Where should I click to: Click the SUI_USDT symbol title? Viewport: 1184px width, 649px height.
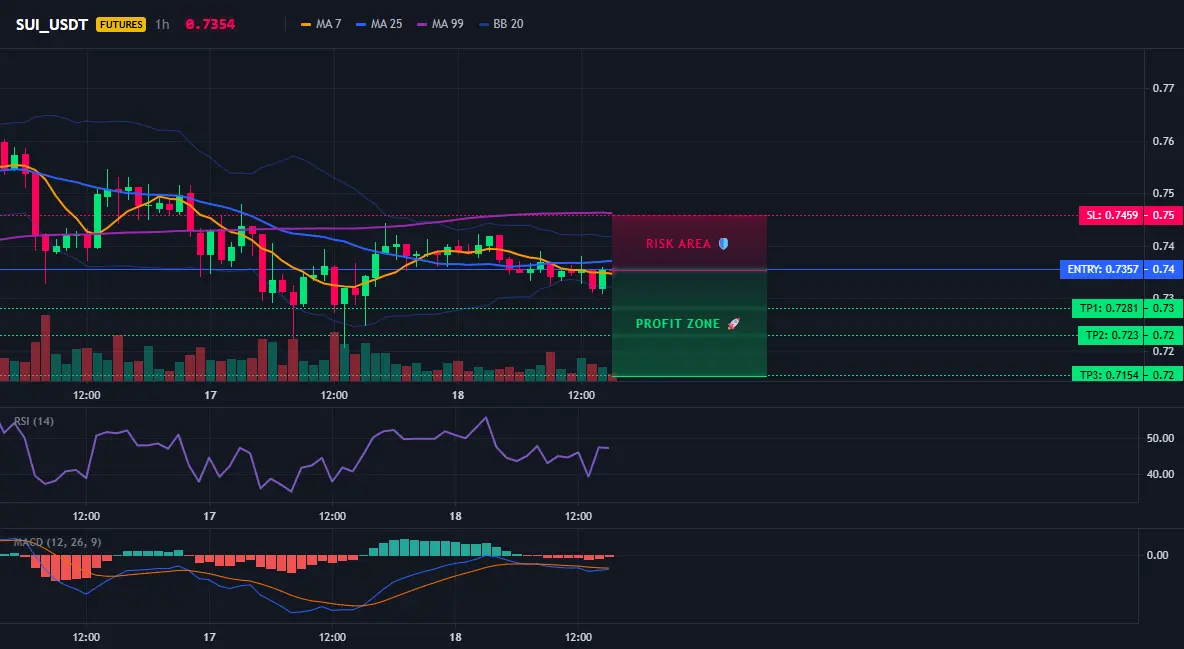pos(52,24)
